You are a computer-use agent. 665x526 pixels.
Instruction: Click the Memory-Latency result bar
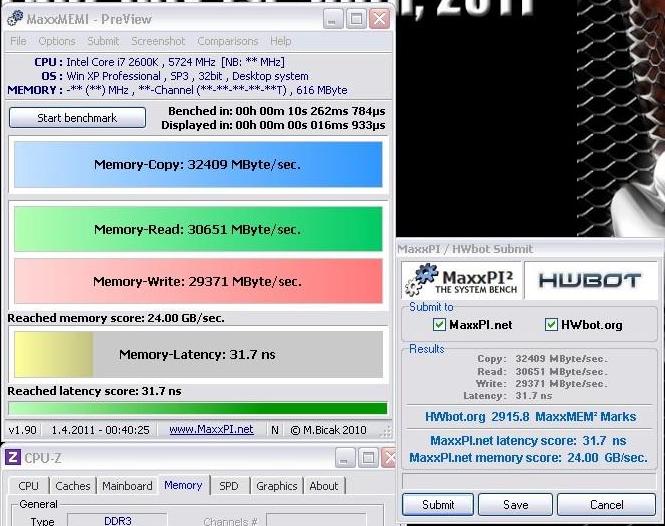point(196,354)
